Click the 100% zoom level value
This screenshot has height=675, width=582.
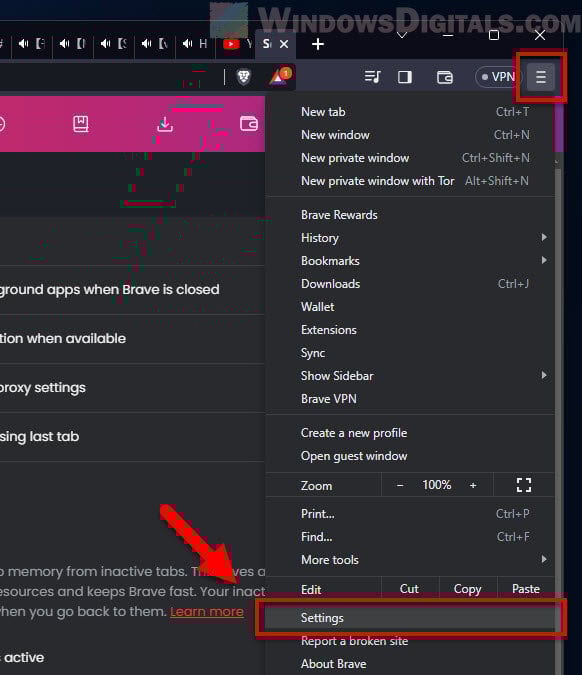[x=436, y=485]
